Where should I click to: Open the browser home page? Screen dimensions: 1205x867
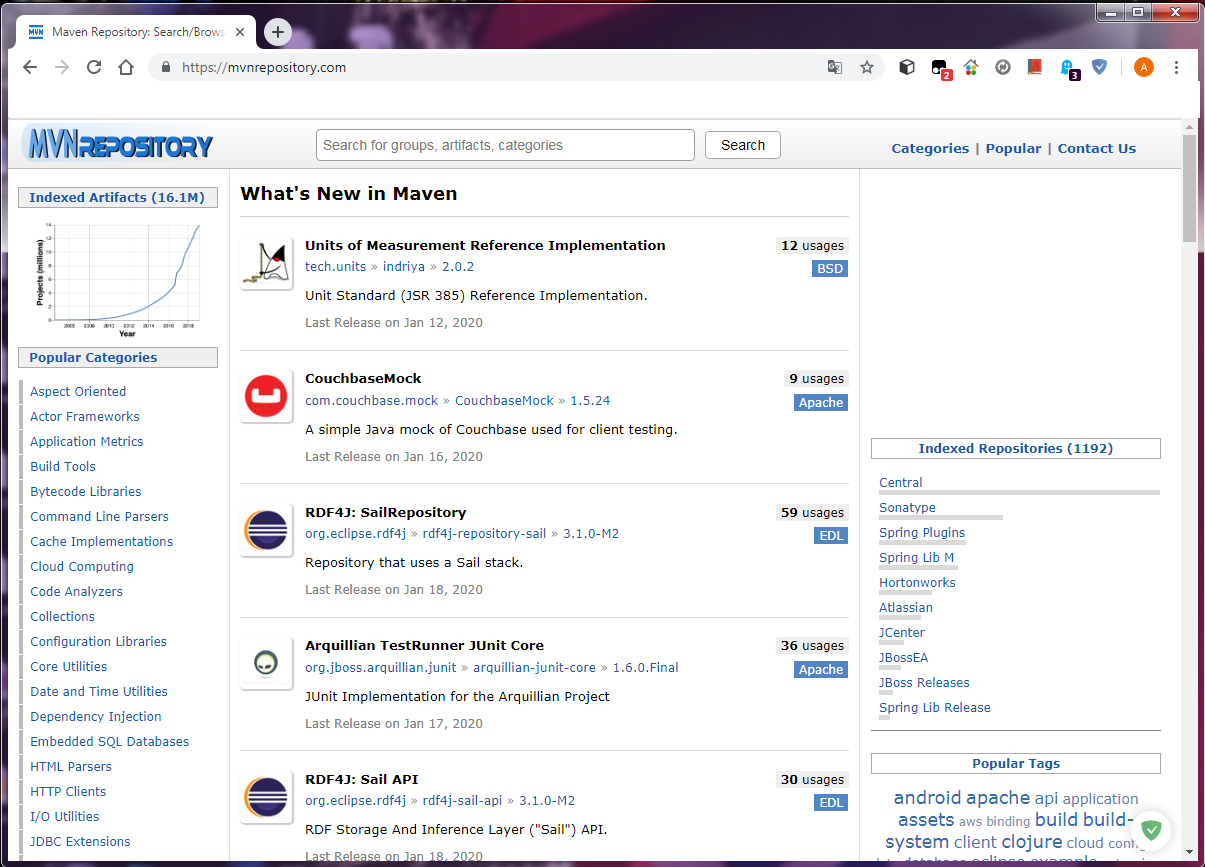[126, 67]
